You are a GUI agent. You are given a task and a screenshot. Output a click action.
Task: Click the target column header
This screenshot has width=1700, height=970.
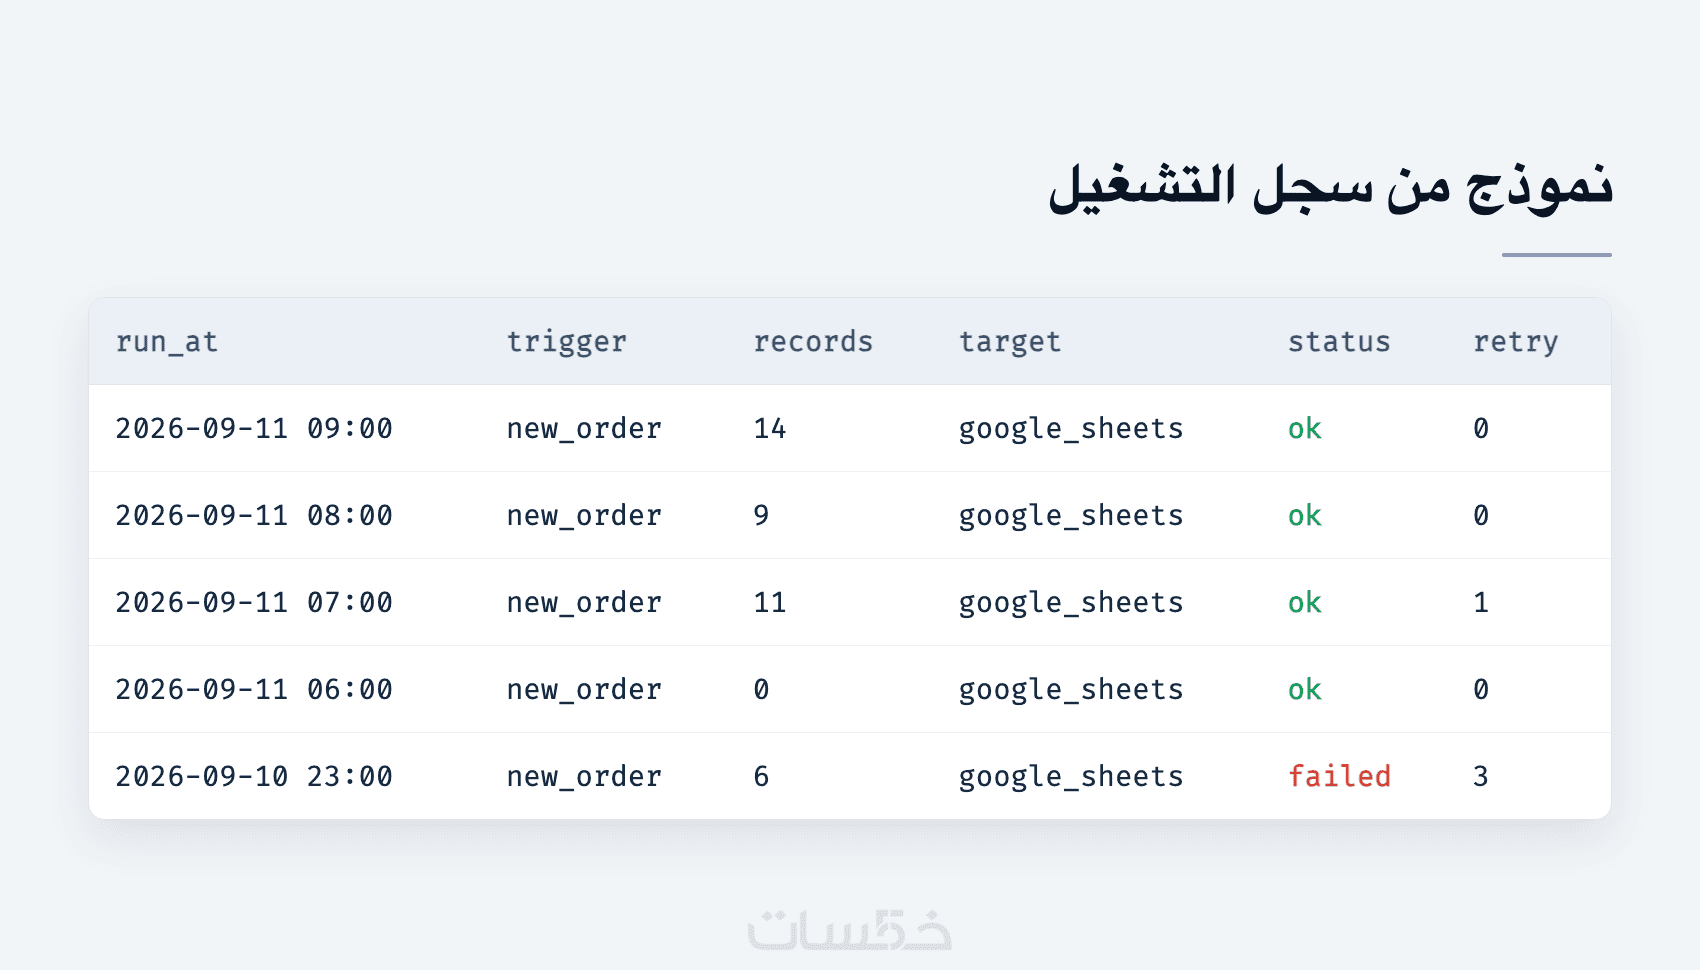[1010, 342]
